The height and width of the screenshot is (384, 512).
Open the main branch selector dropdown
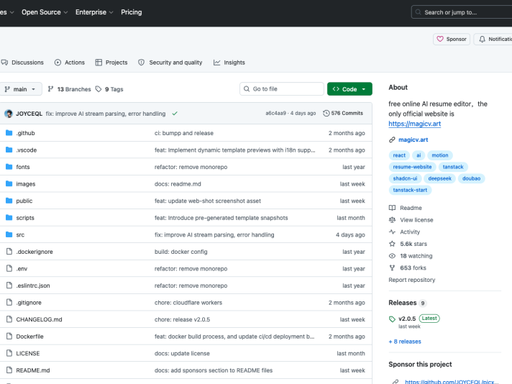point(20,89)
